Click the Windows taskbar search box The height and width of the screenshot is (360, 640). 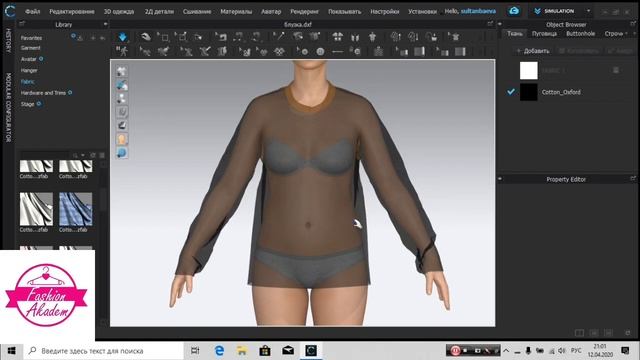pyautogui.click(x=103, y=351)
